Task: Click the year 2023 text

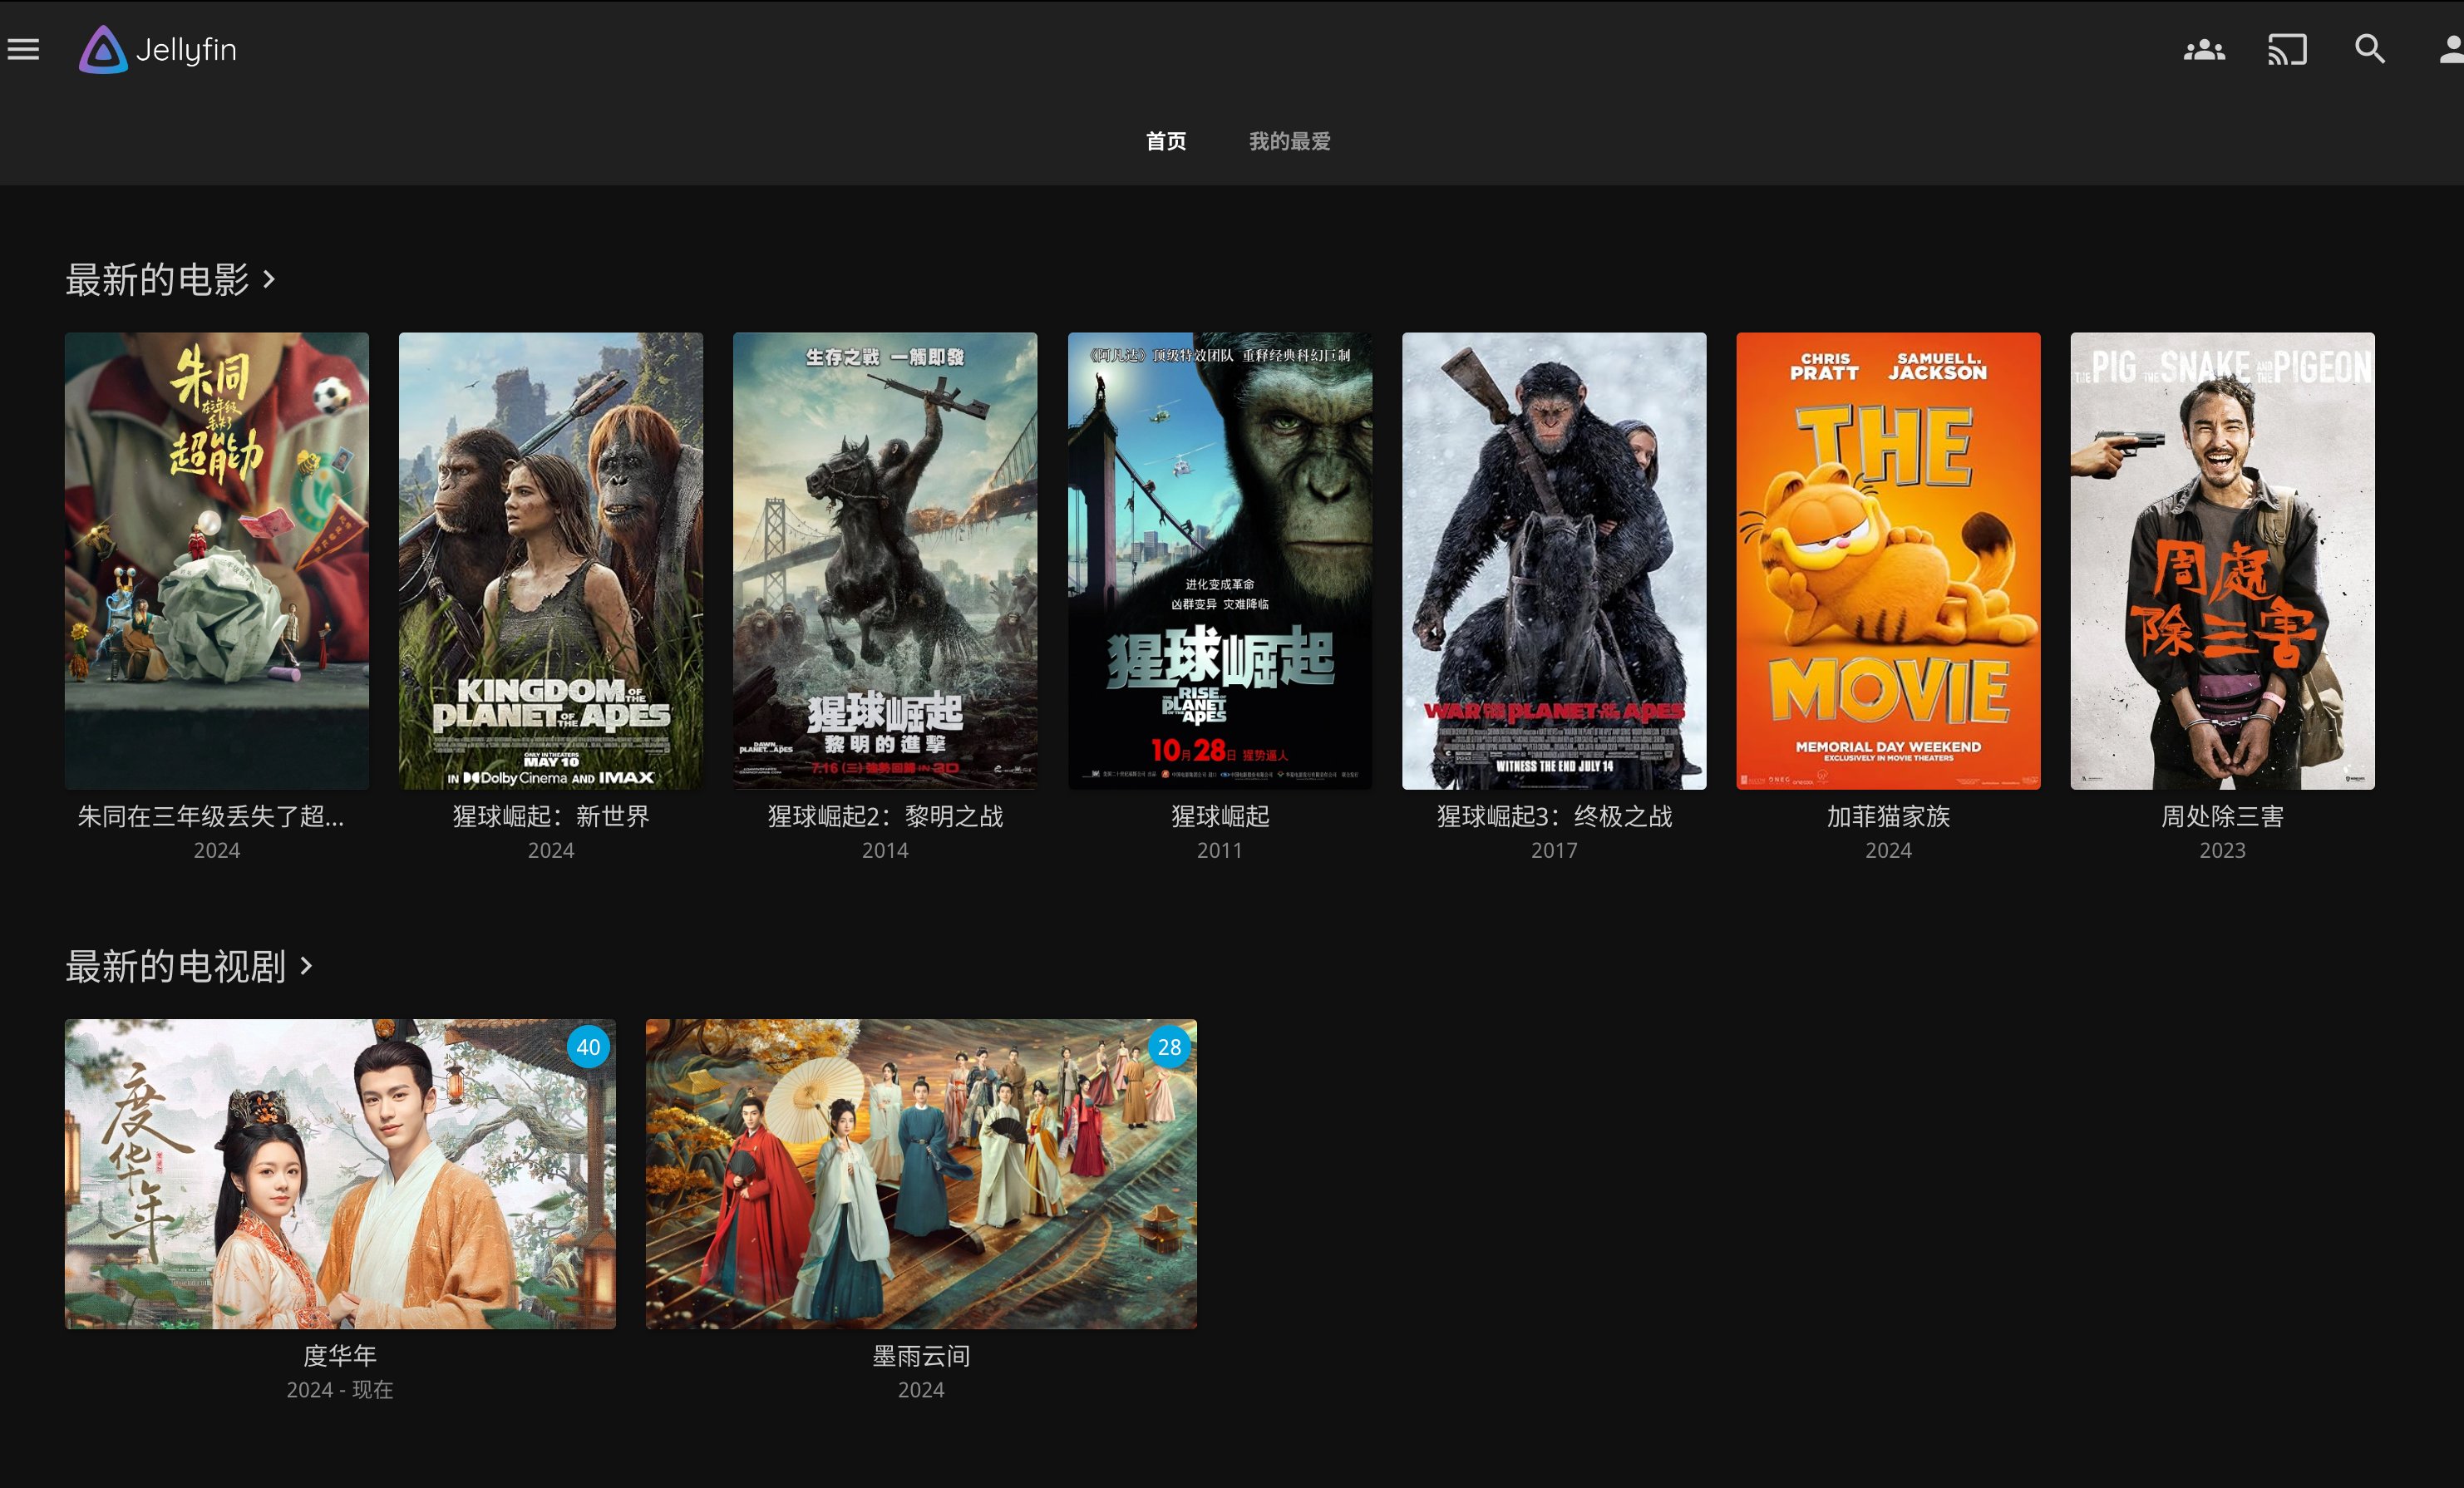Action: pyautogui.click(x=2222, y=850)
